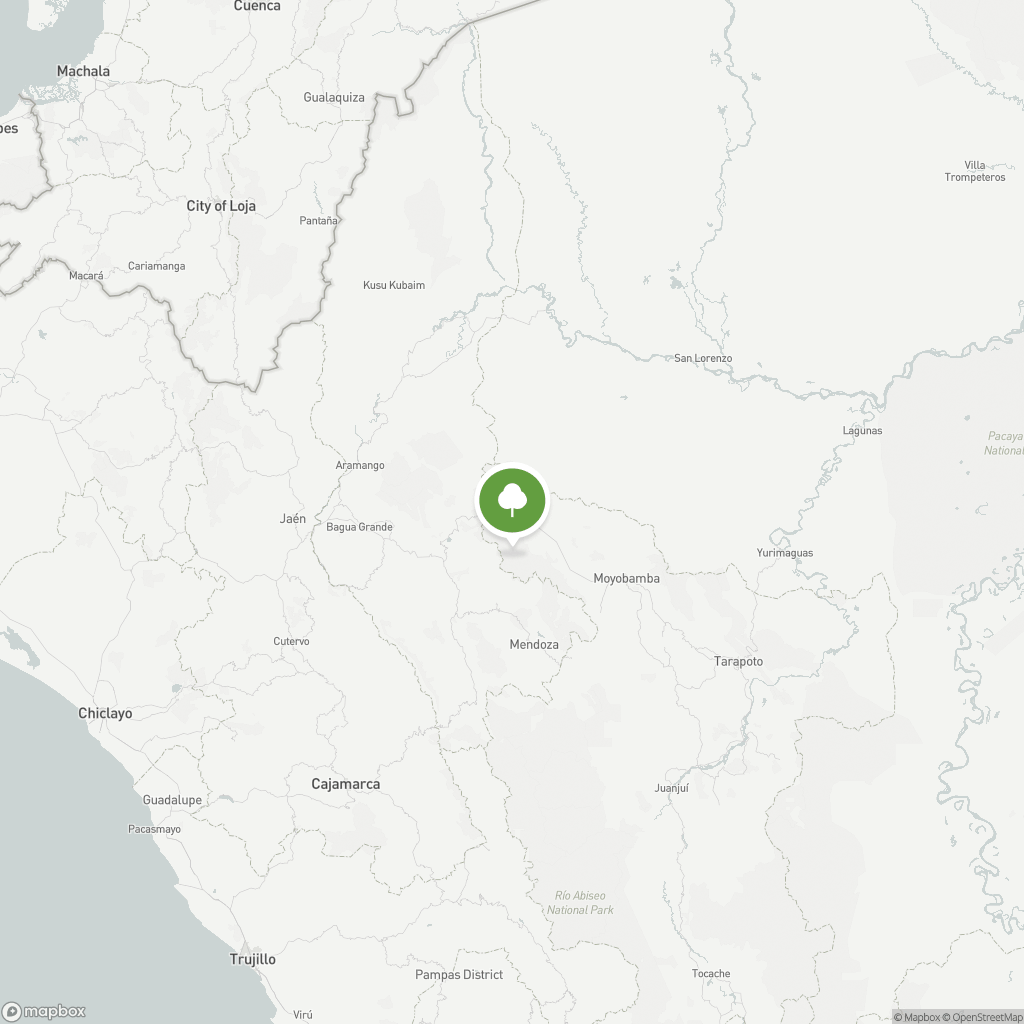Select the Moyobamba city label

626,578
